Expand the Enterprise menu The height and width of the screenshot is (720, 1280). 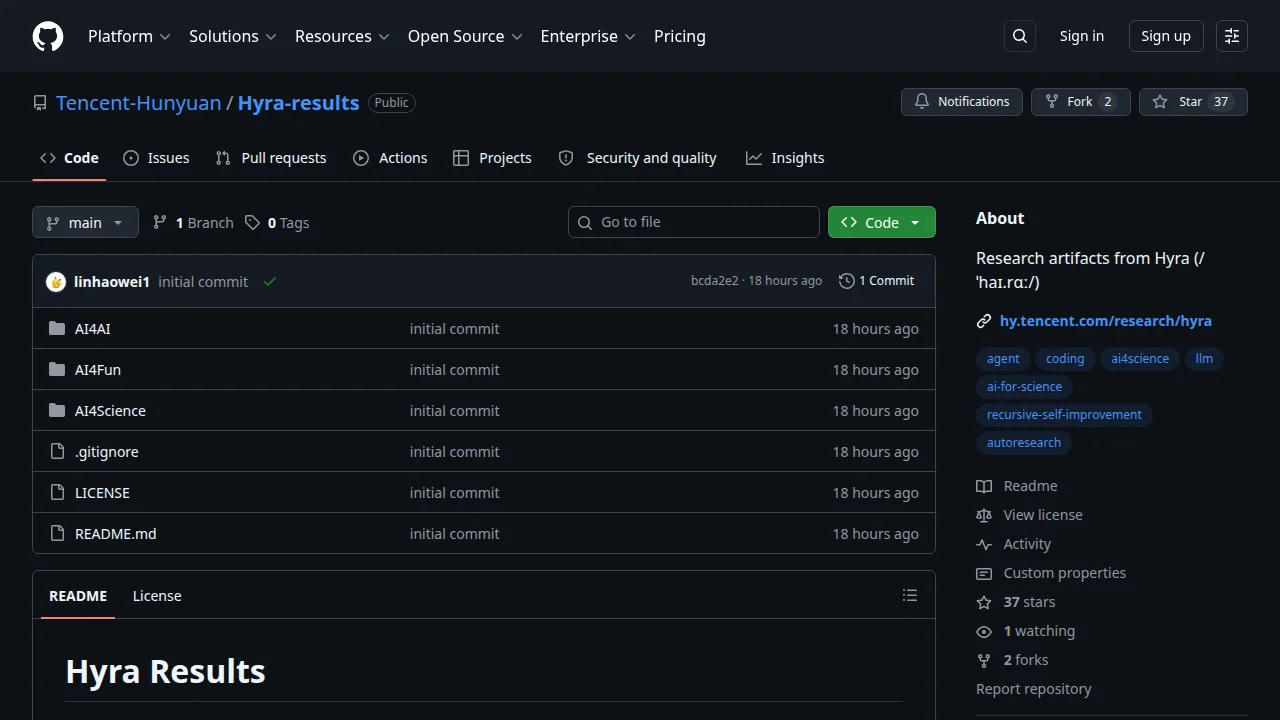[x=588, y=36]
